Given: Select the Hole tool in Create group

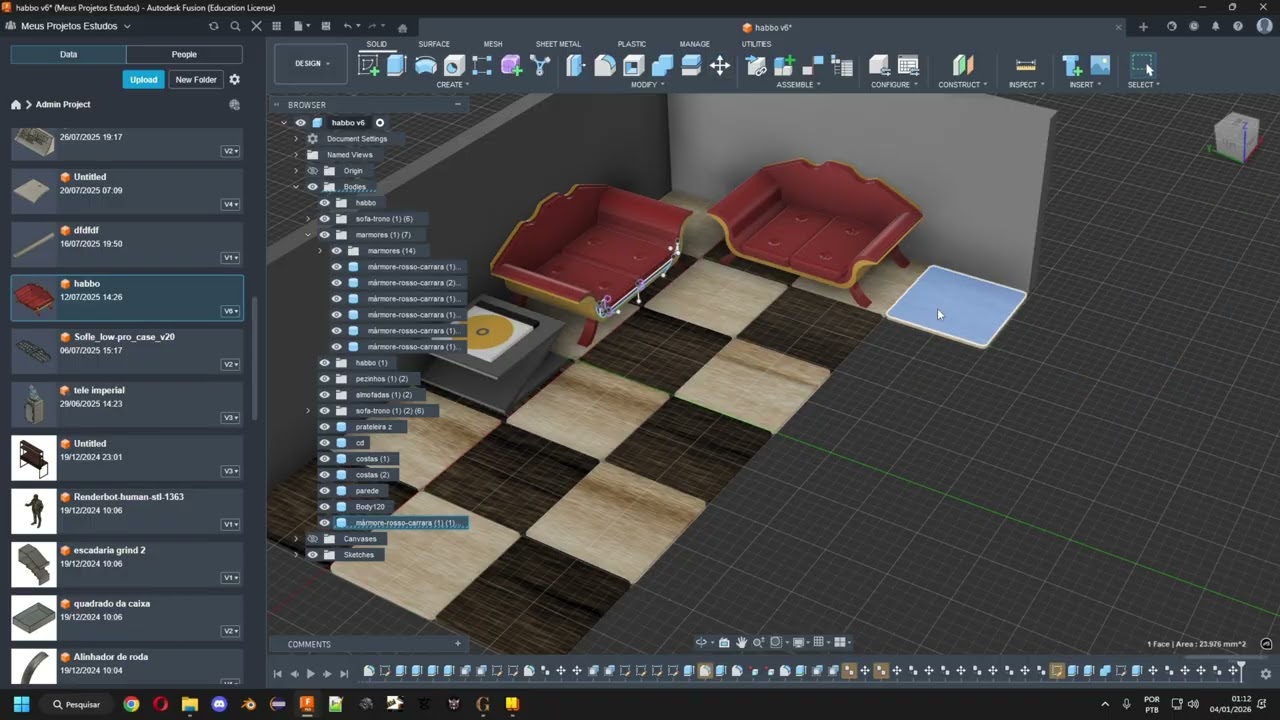Looking at the screenshot, I should [454, 66].
